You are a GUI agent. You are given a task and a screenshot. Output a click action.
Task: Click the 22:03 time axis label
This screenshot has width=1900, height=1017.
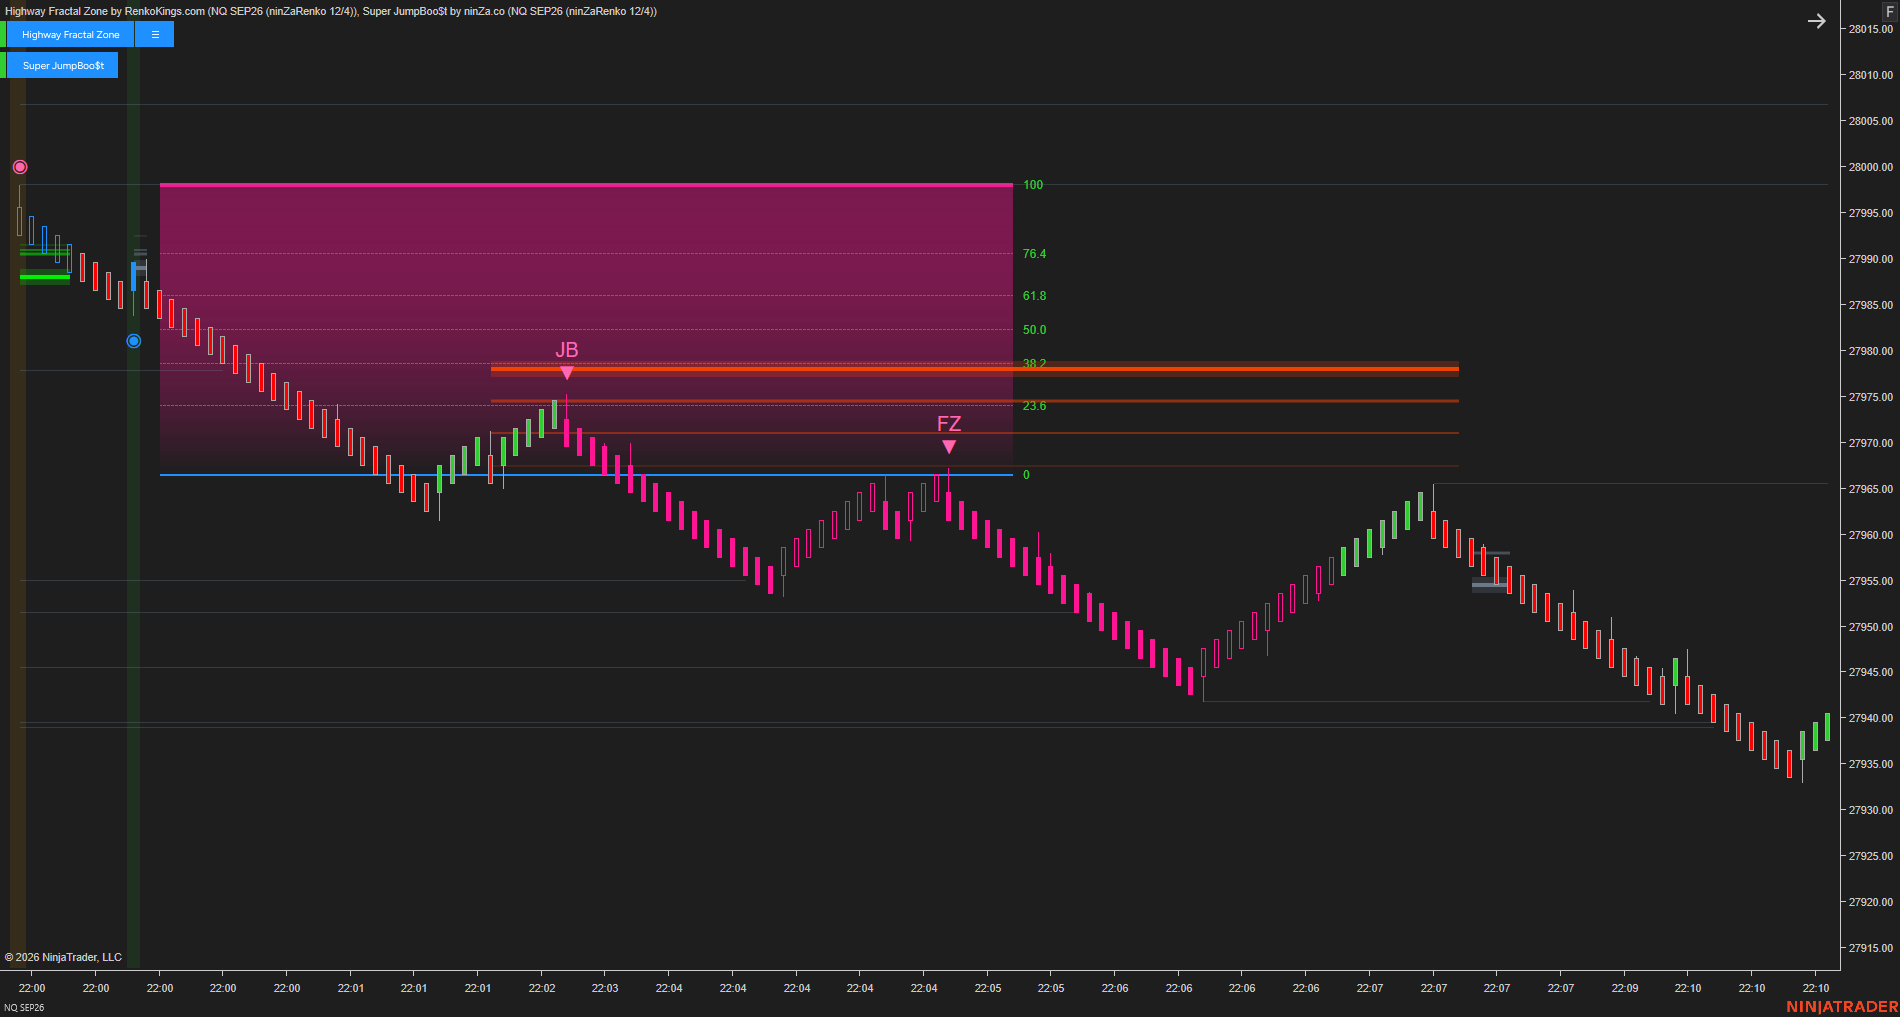(605, 988)
